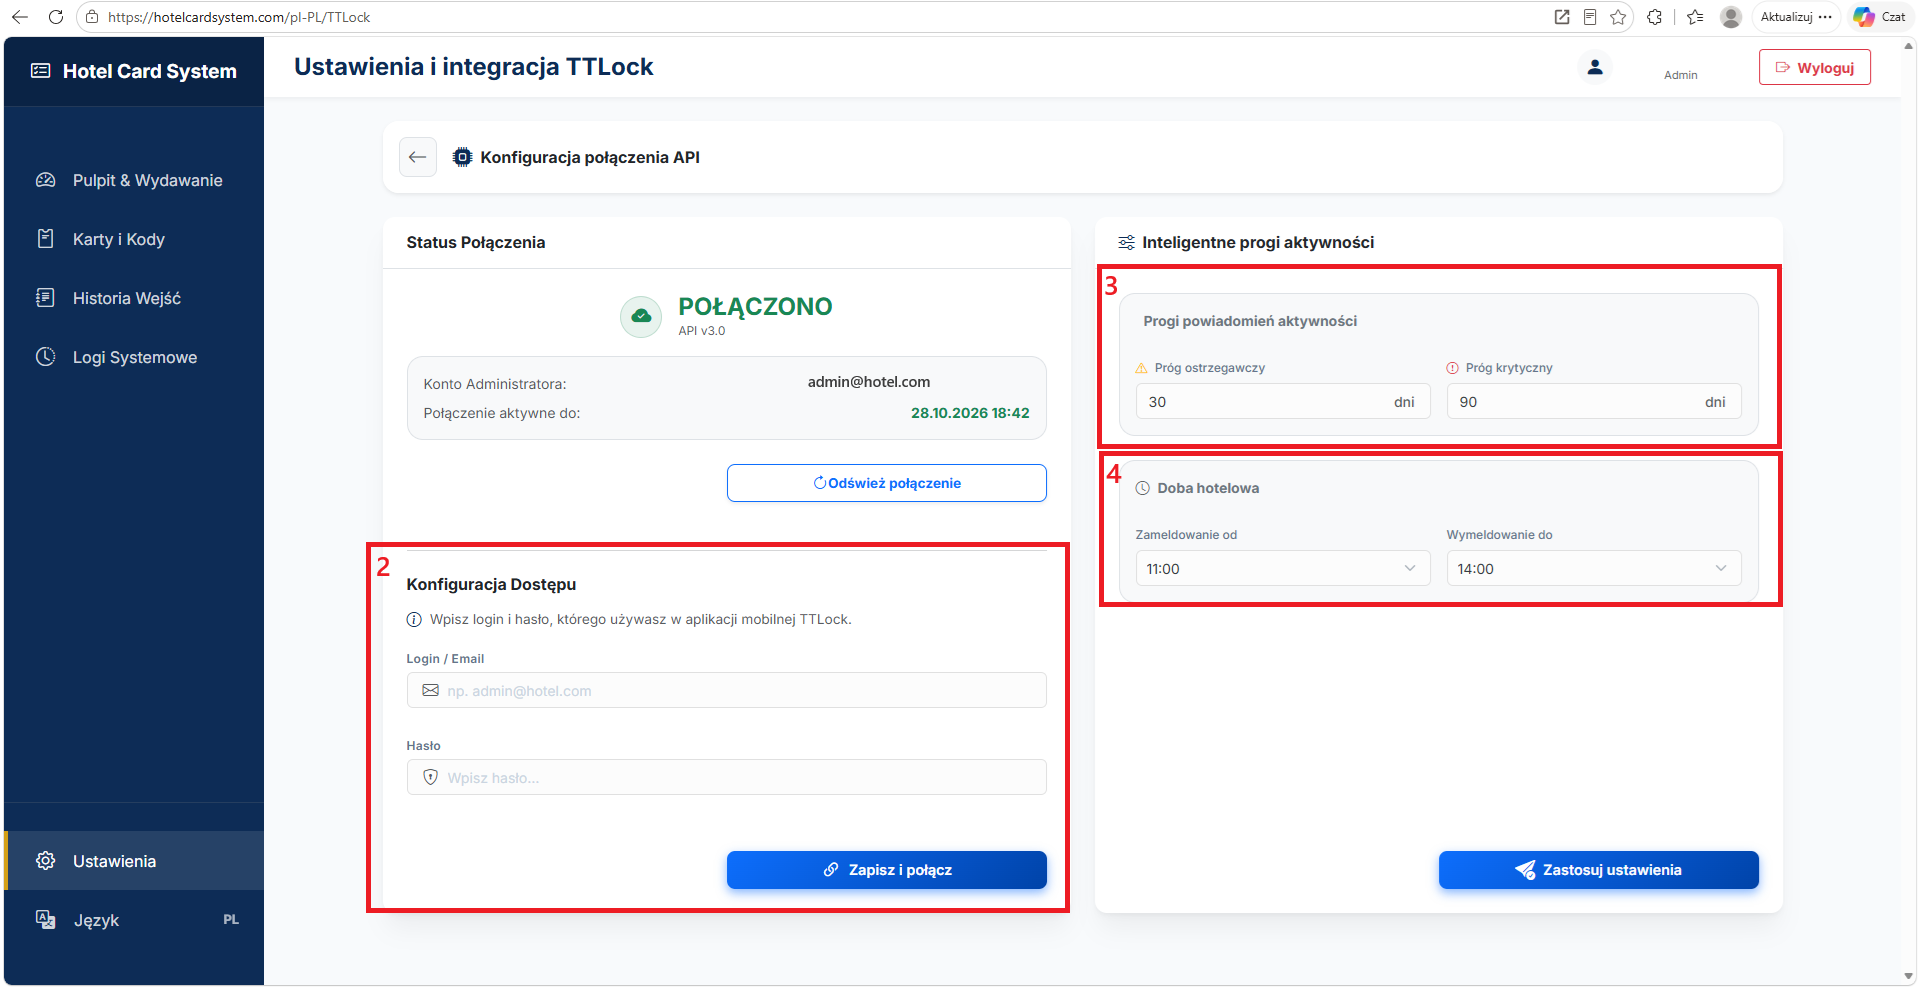Open browser favorites list icon
This screenshot has width=1920, height=987.
[x=1695, y=17]
